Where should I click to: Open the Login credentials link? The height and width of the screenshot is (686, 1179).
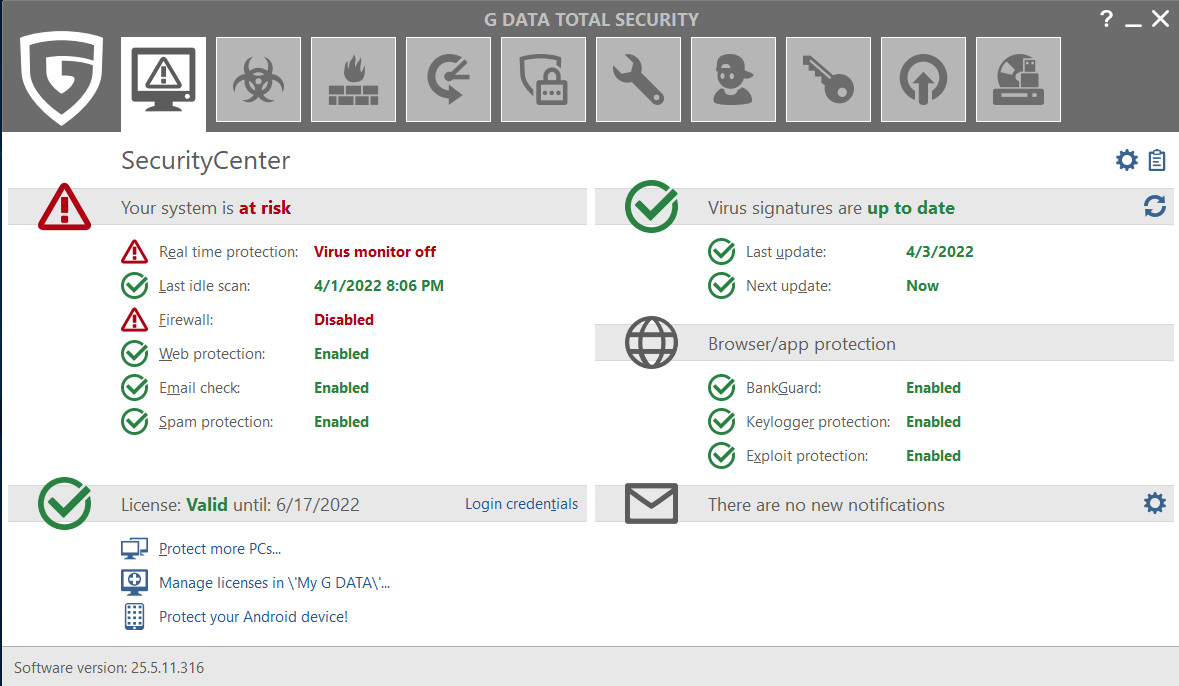521,504
